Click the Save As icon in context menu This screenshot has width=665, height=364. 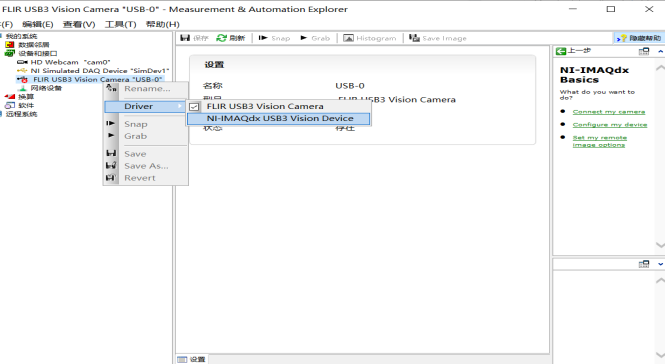pos(111,165)
